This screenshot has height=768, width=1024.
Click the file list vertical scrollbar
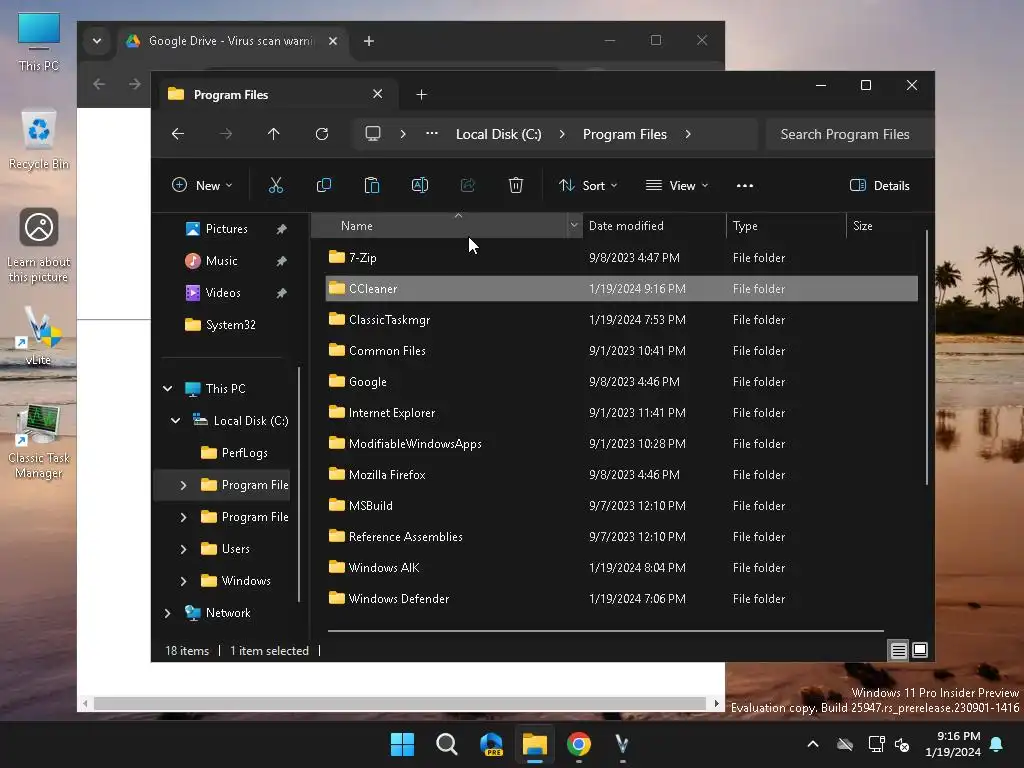[x=926, y=357]
